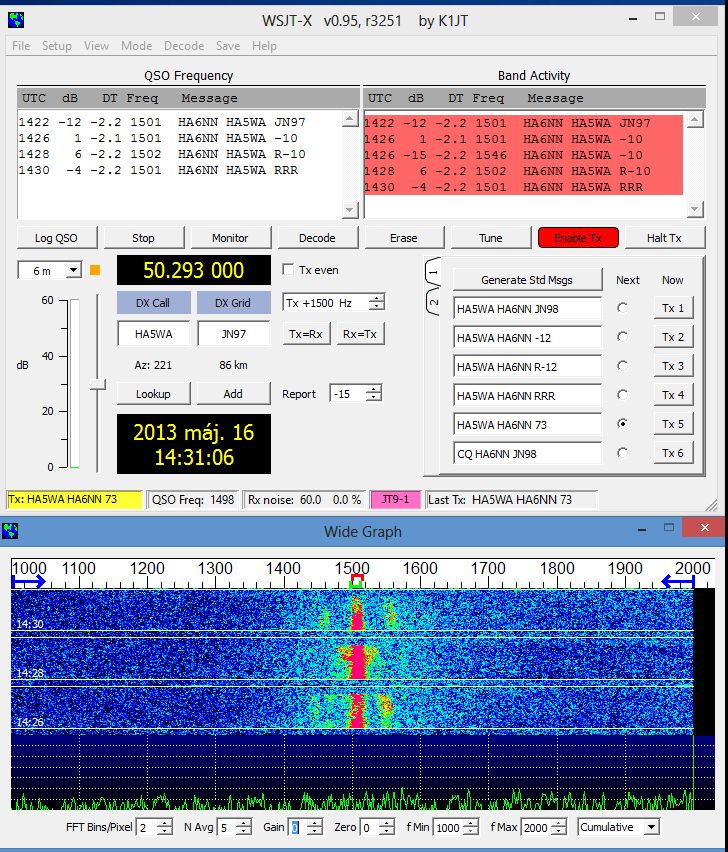Screen dimensions: 728x852
Task: Open the 6 m band dropdown
Action: (73, 270)
